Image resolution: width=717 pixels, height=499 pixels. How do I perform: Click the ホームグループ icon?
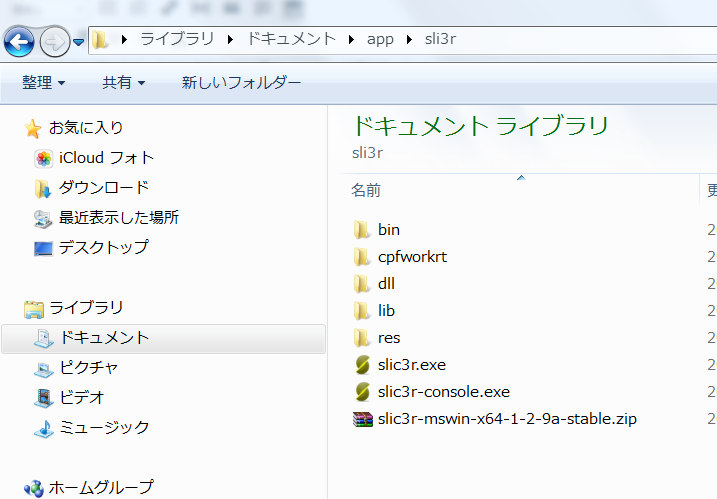[x=34, y=488]
